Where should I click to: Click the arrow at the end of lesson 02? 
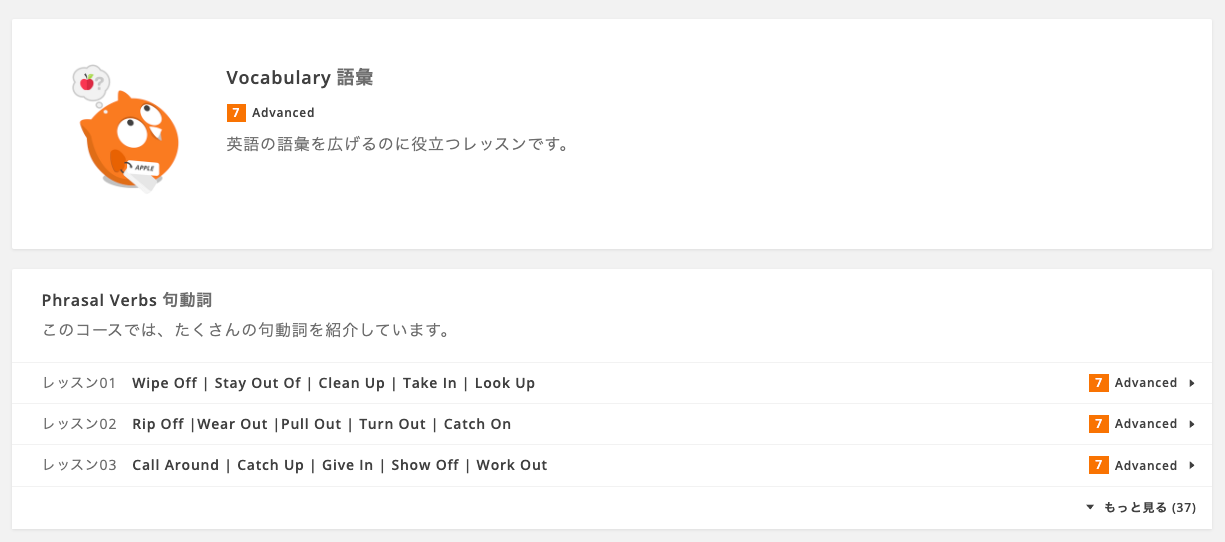tap(1191, 424)
